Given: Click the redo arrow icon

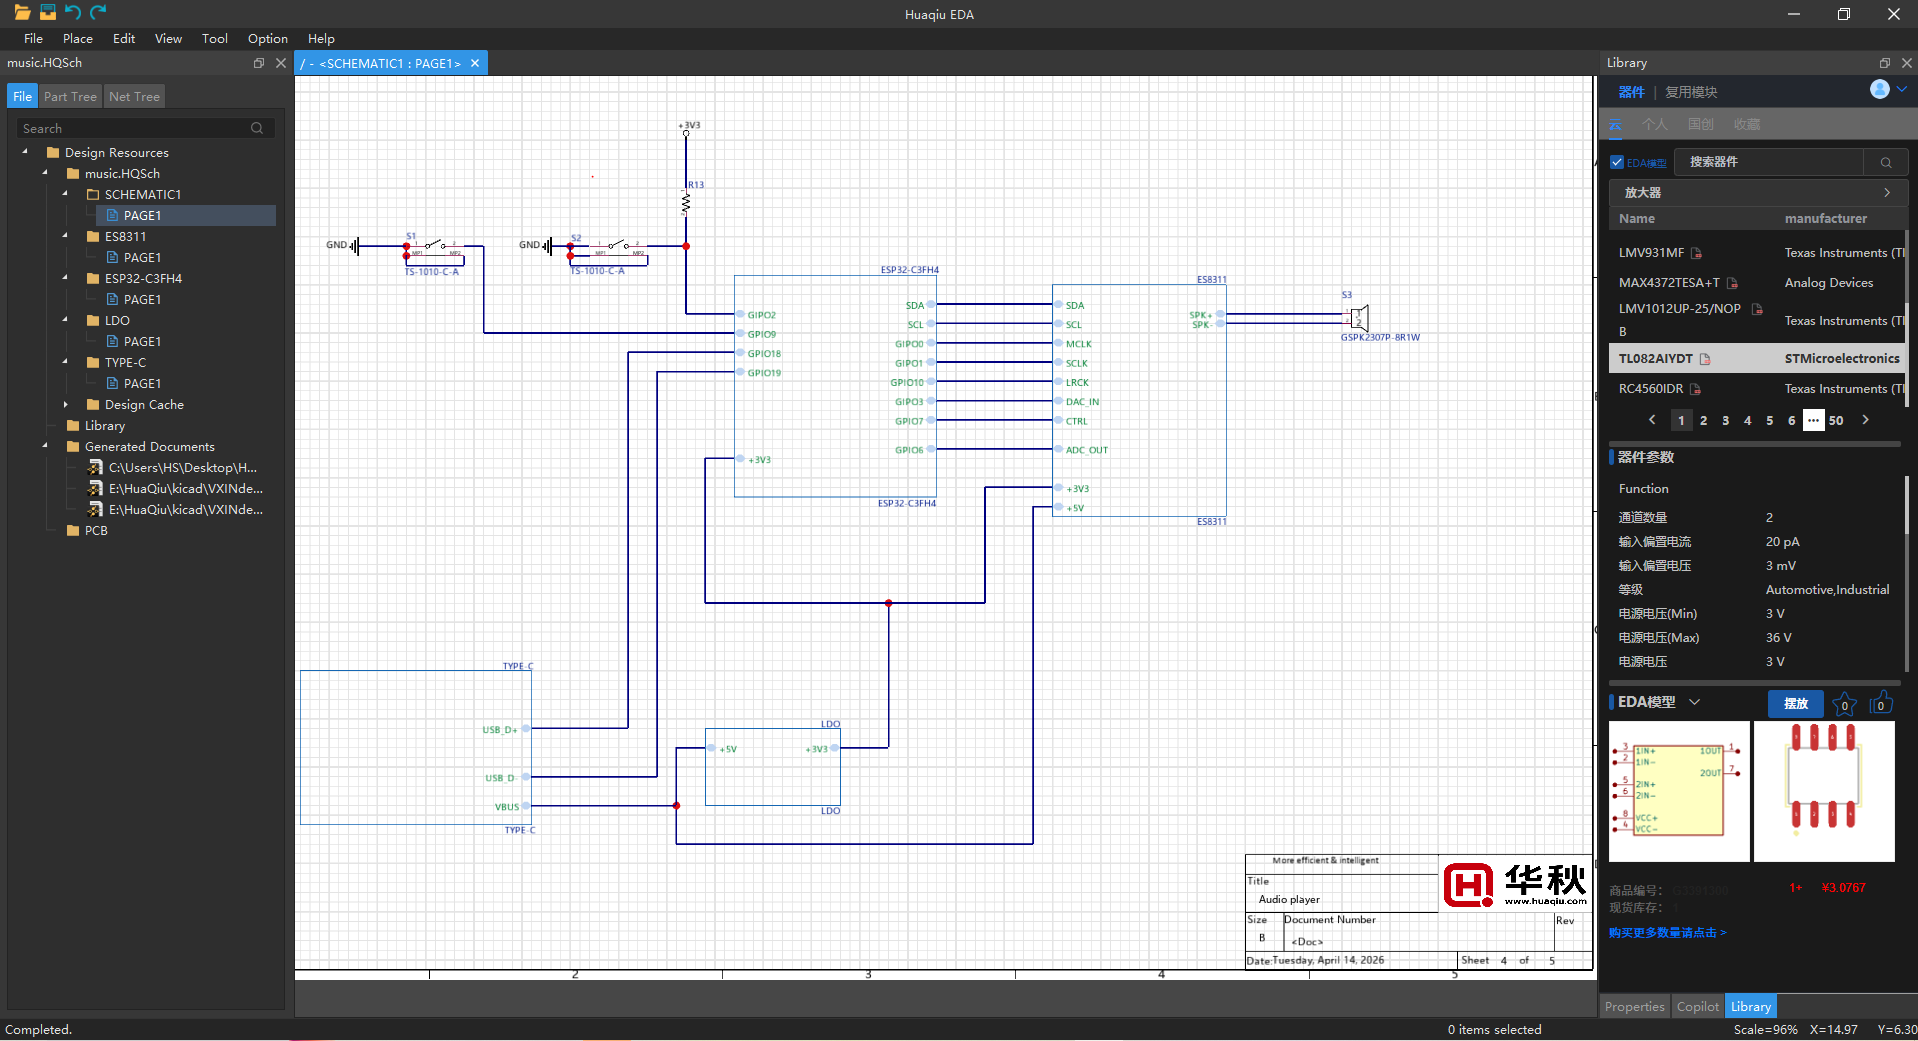Looking at the screenshot, I should [x=98, y=12].
